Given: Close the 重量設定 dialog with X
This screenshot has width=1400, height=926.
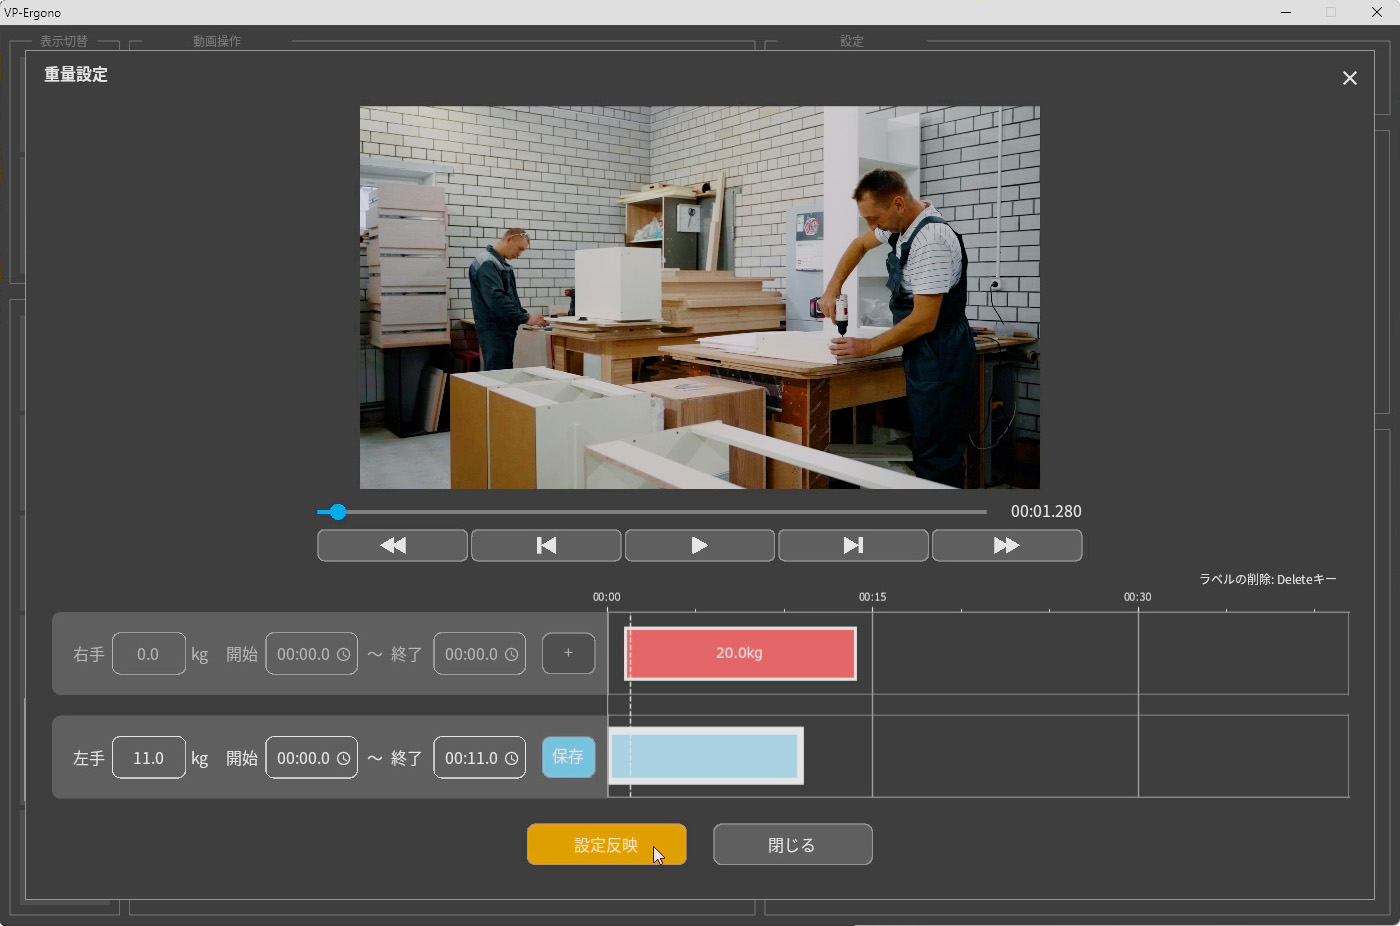Looking at the screenshot, I should coord(1349,78).
